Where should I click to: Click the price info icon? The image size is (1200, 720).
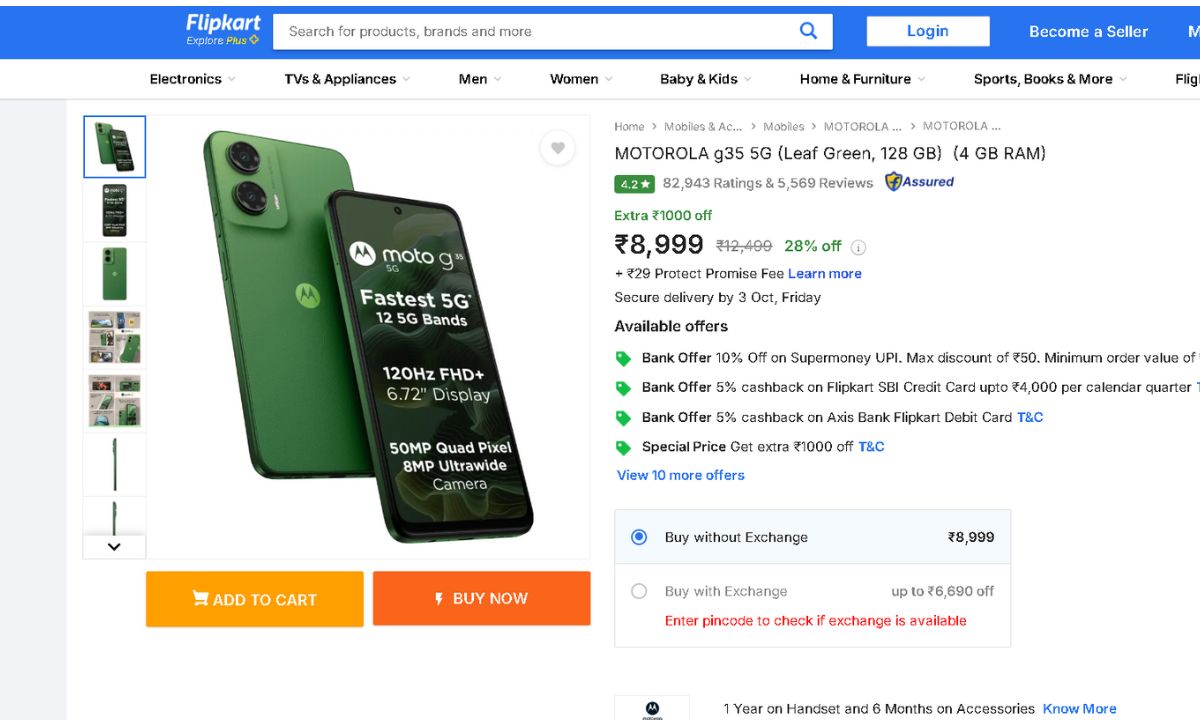click(858, 247)
